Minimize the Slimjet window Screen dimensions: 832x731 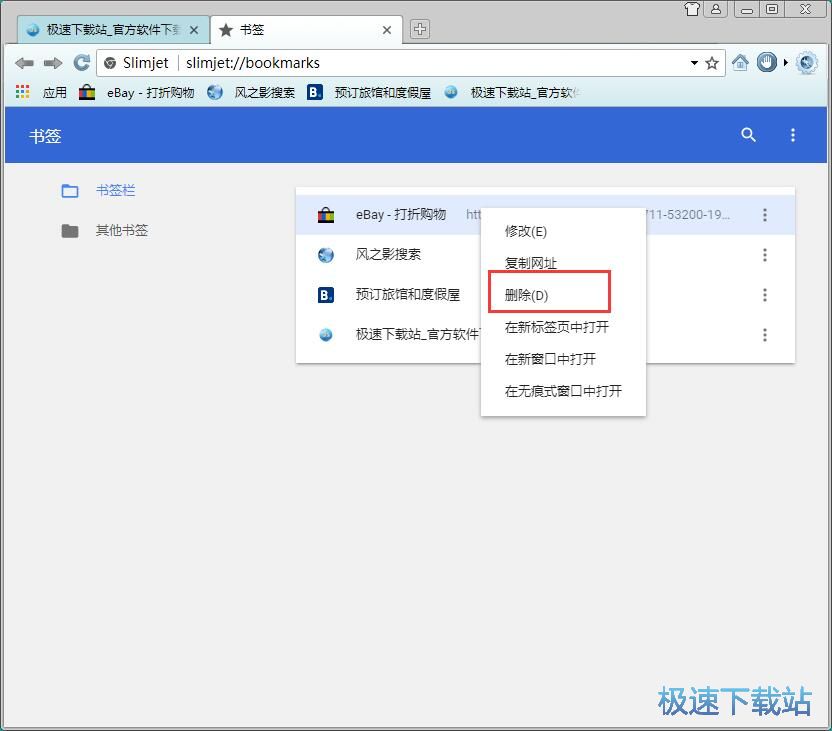[747, 9]
